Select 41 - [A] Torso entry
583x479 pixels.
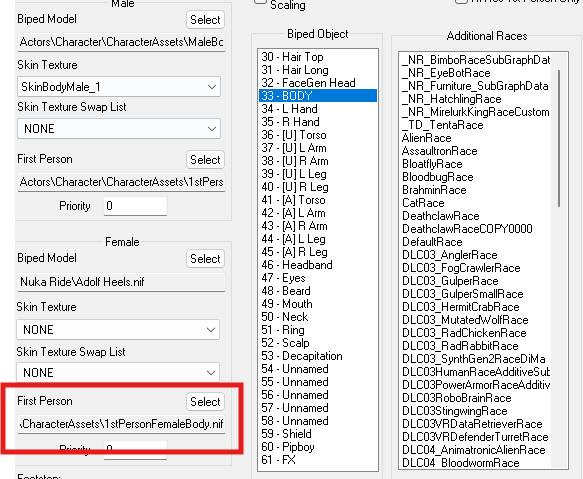(318, 200)
